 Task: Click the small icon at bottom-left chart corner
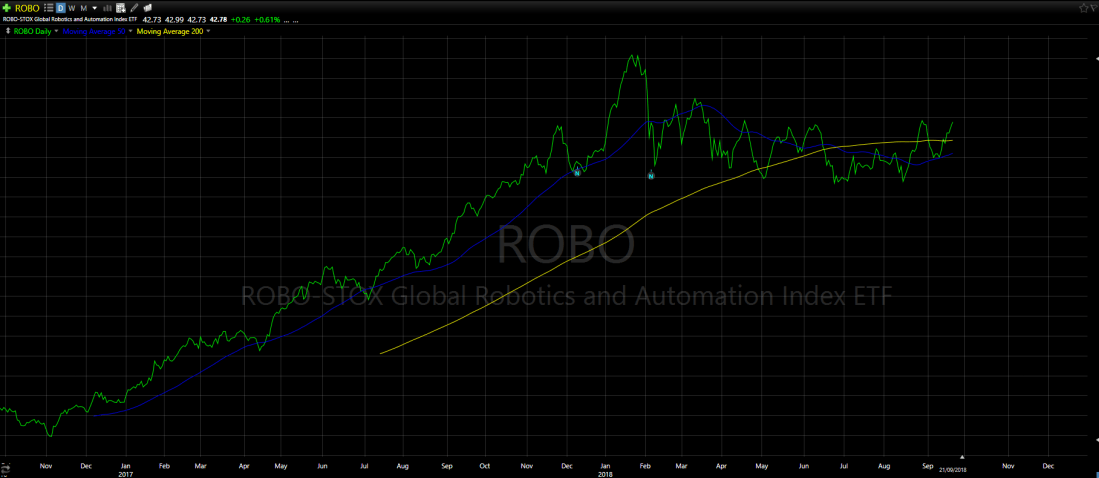pyautogui.click(x=6, y=470)
